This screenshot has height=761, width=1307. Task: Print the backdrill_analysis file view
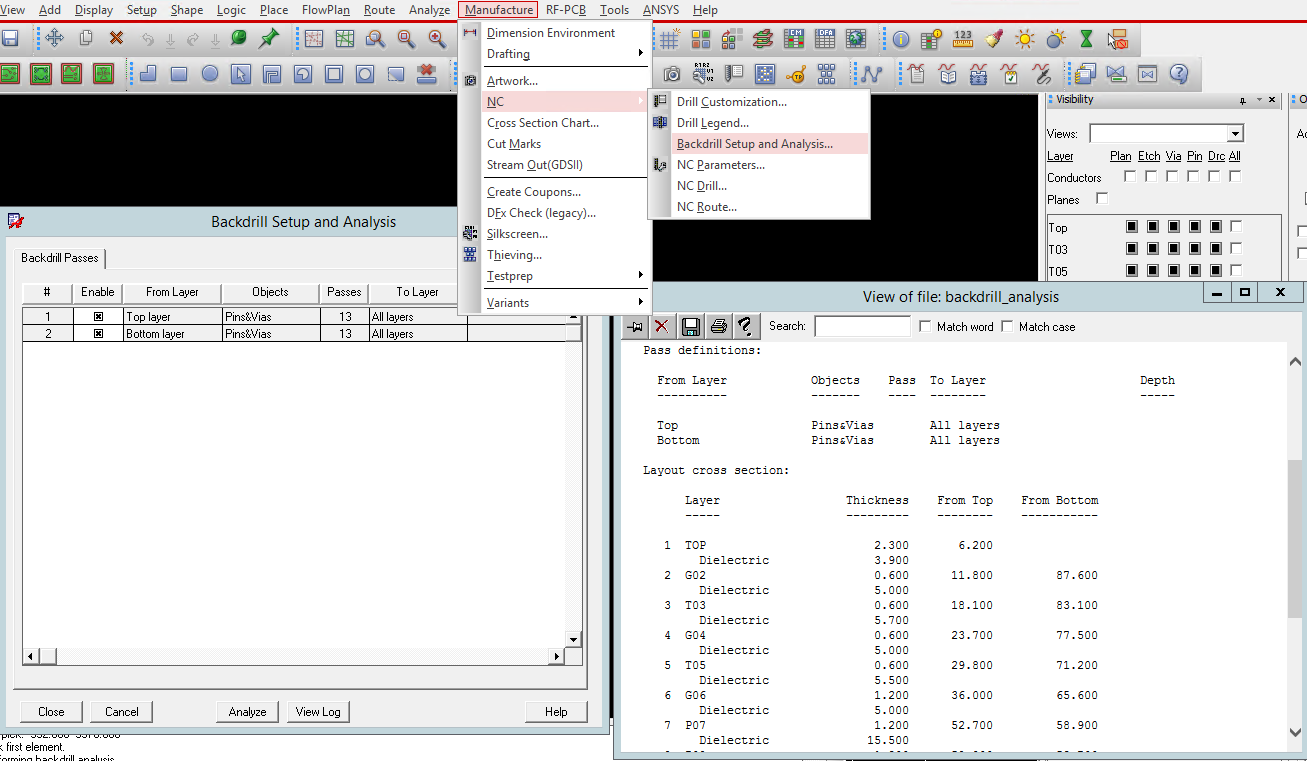718,326
